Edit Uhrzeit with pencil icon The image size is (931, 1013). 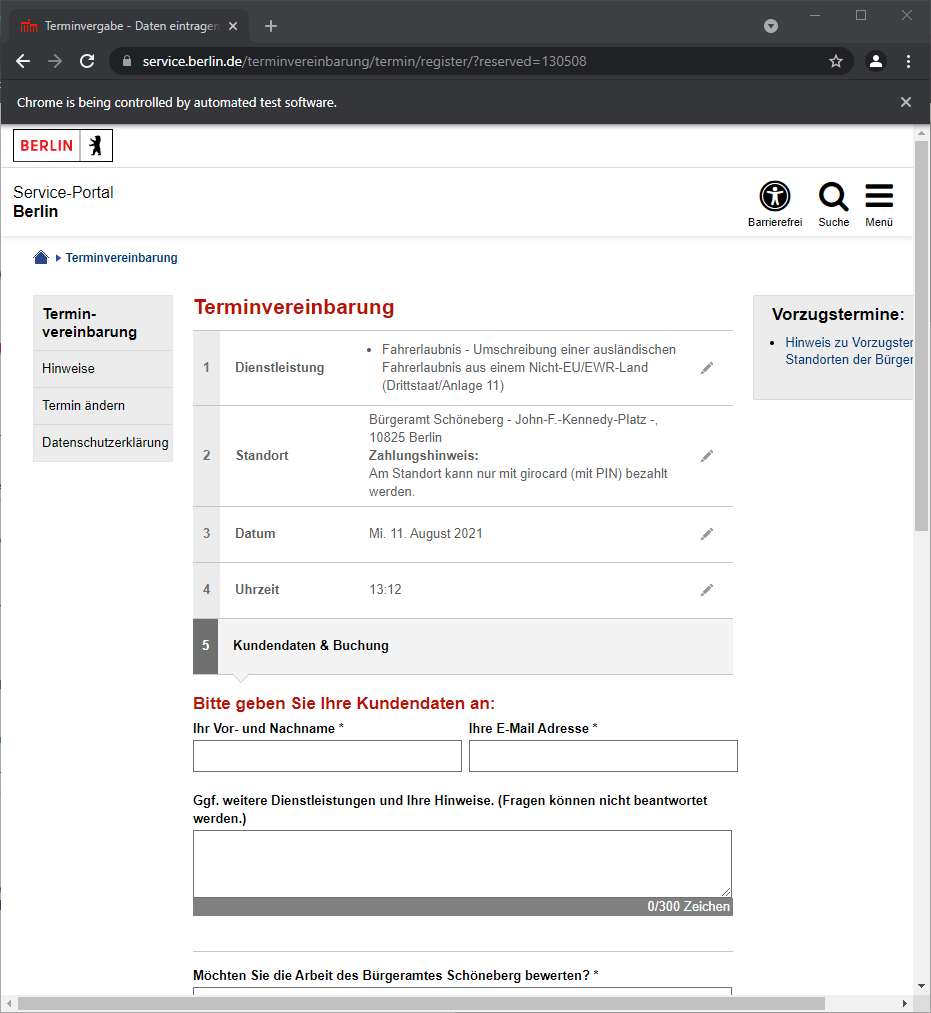(707, 589)
